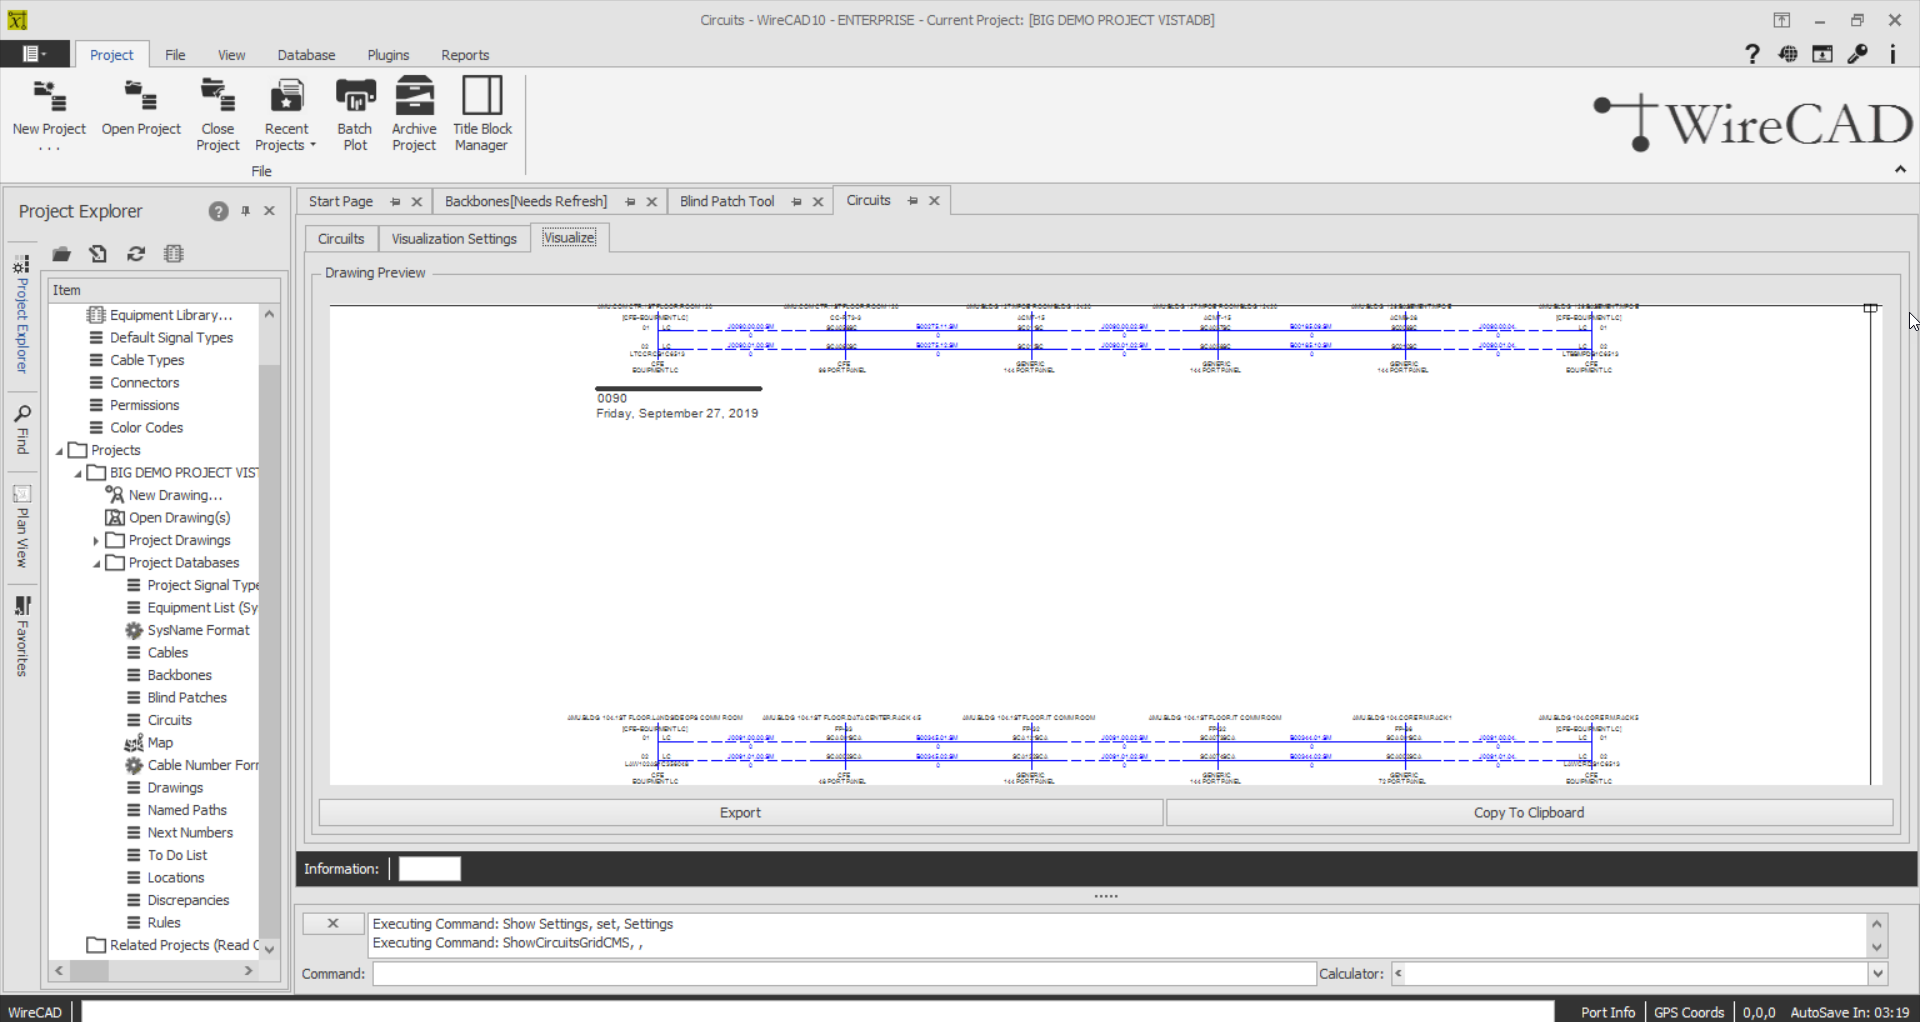The image size is (1920, 1022).
Task: Switch to the File ribbon tab
Action: pyautogui.click(x=175, y=55)
